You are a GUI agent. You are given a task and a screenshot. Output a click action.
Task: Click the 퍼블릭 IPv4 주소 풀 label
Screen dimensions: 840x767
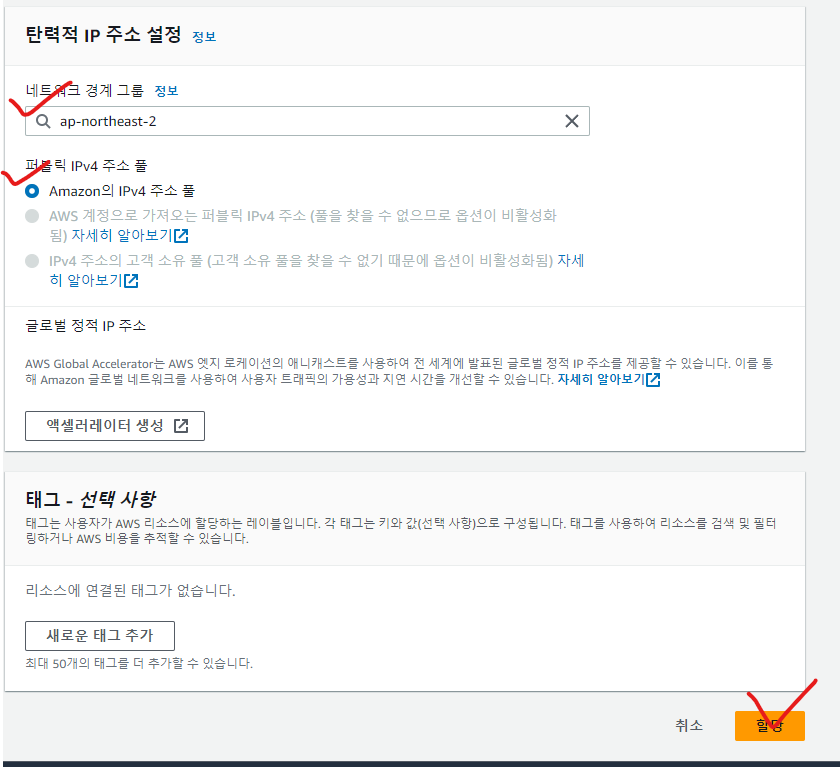pos(86,166)
